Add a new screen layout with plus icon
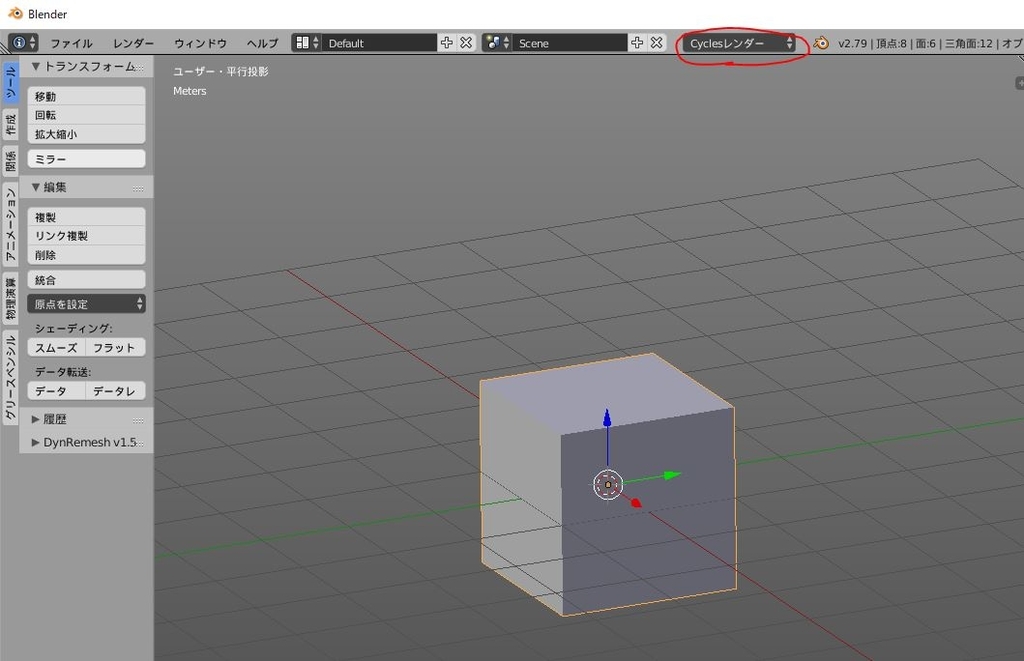The image size is (1024, 661). tap(447, 43)
